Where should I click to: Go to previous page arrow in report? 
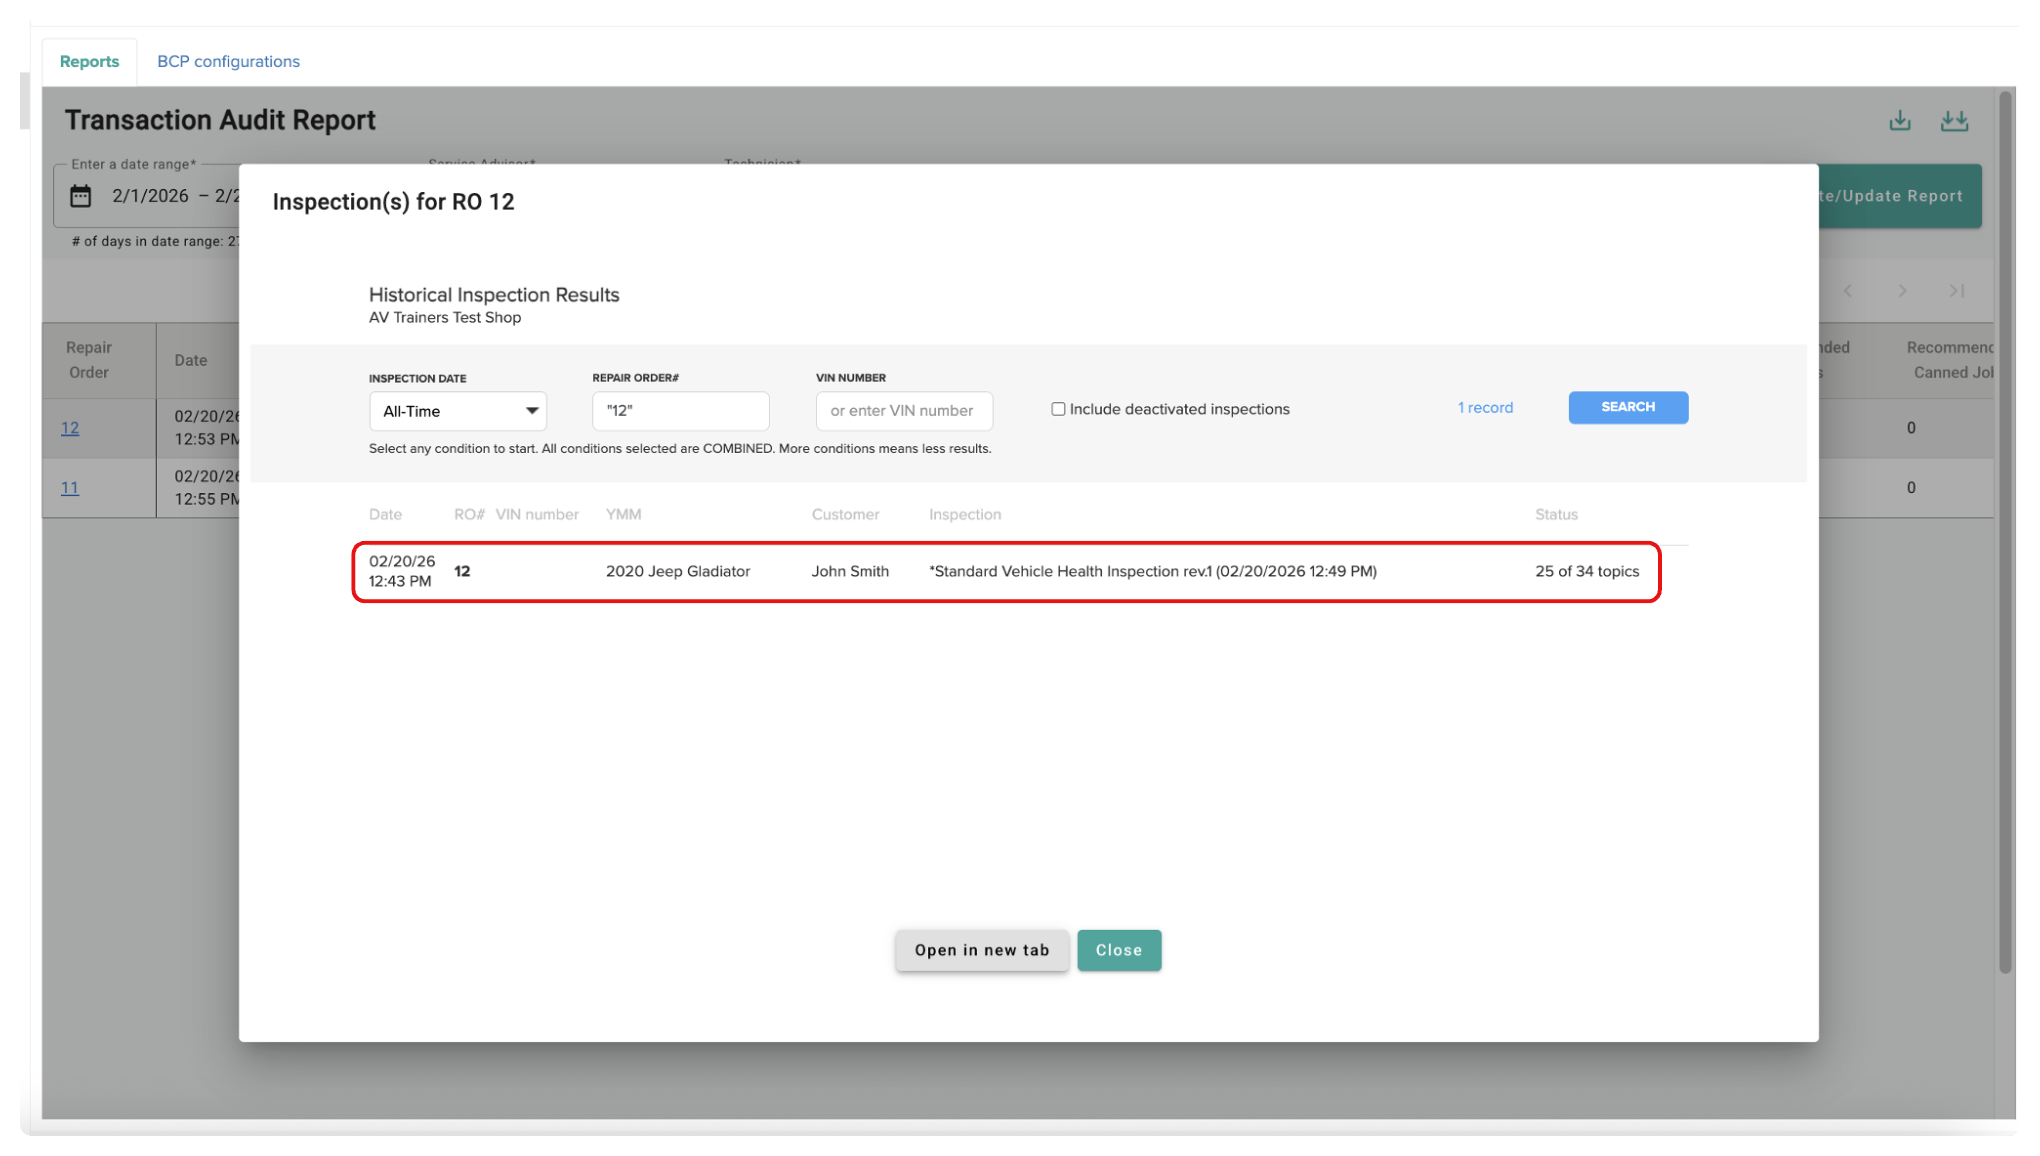pyautogui.click(x=1848, y=291)
